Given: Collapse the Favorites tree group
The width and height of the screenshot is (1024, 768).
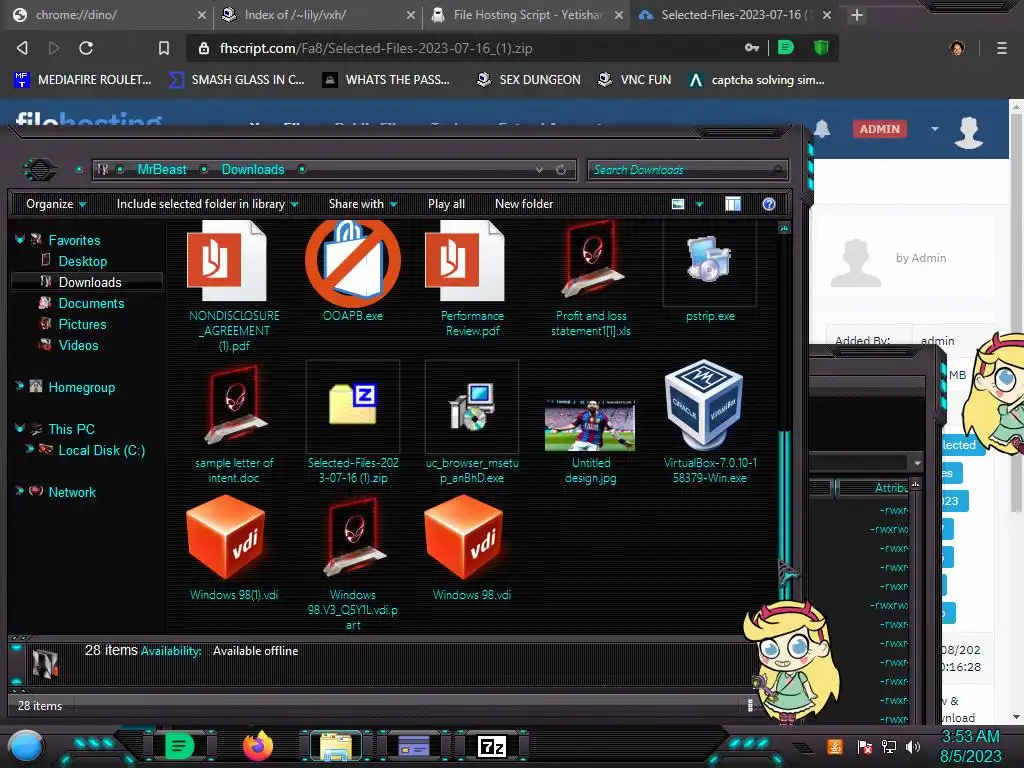Looking at the screenshot, I should pos(20,240).
